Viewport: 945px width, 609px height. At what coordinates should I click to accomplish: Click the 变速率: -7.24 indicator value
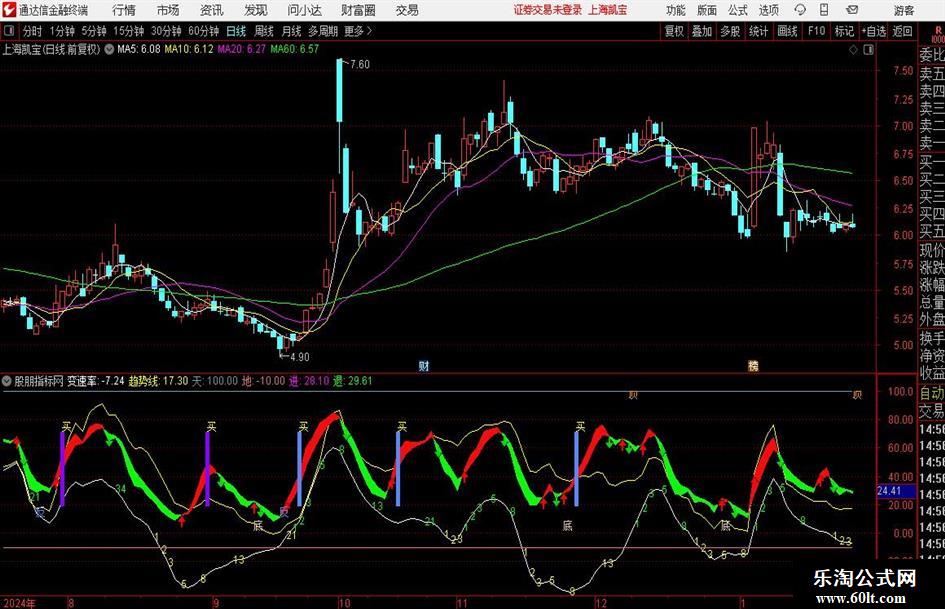click(95, 381)
